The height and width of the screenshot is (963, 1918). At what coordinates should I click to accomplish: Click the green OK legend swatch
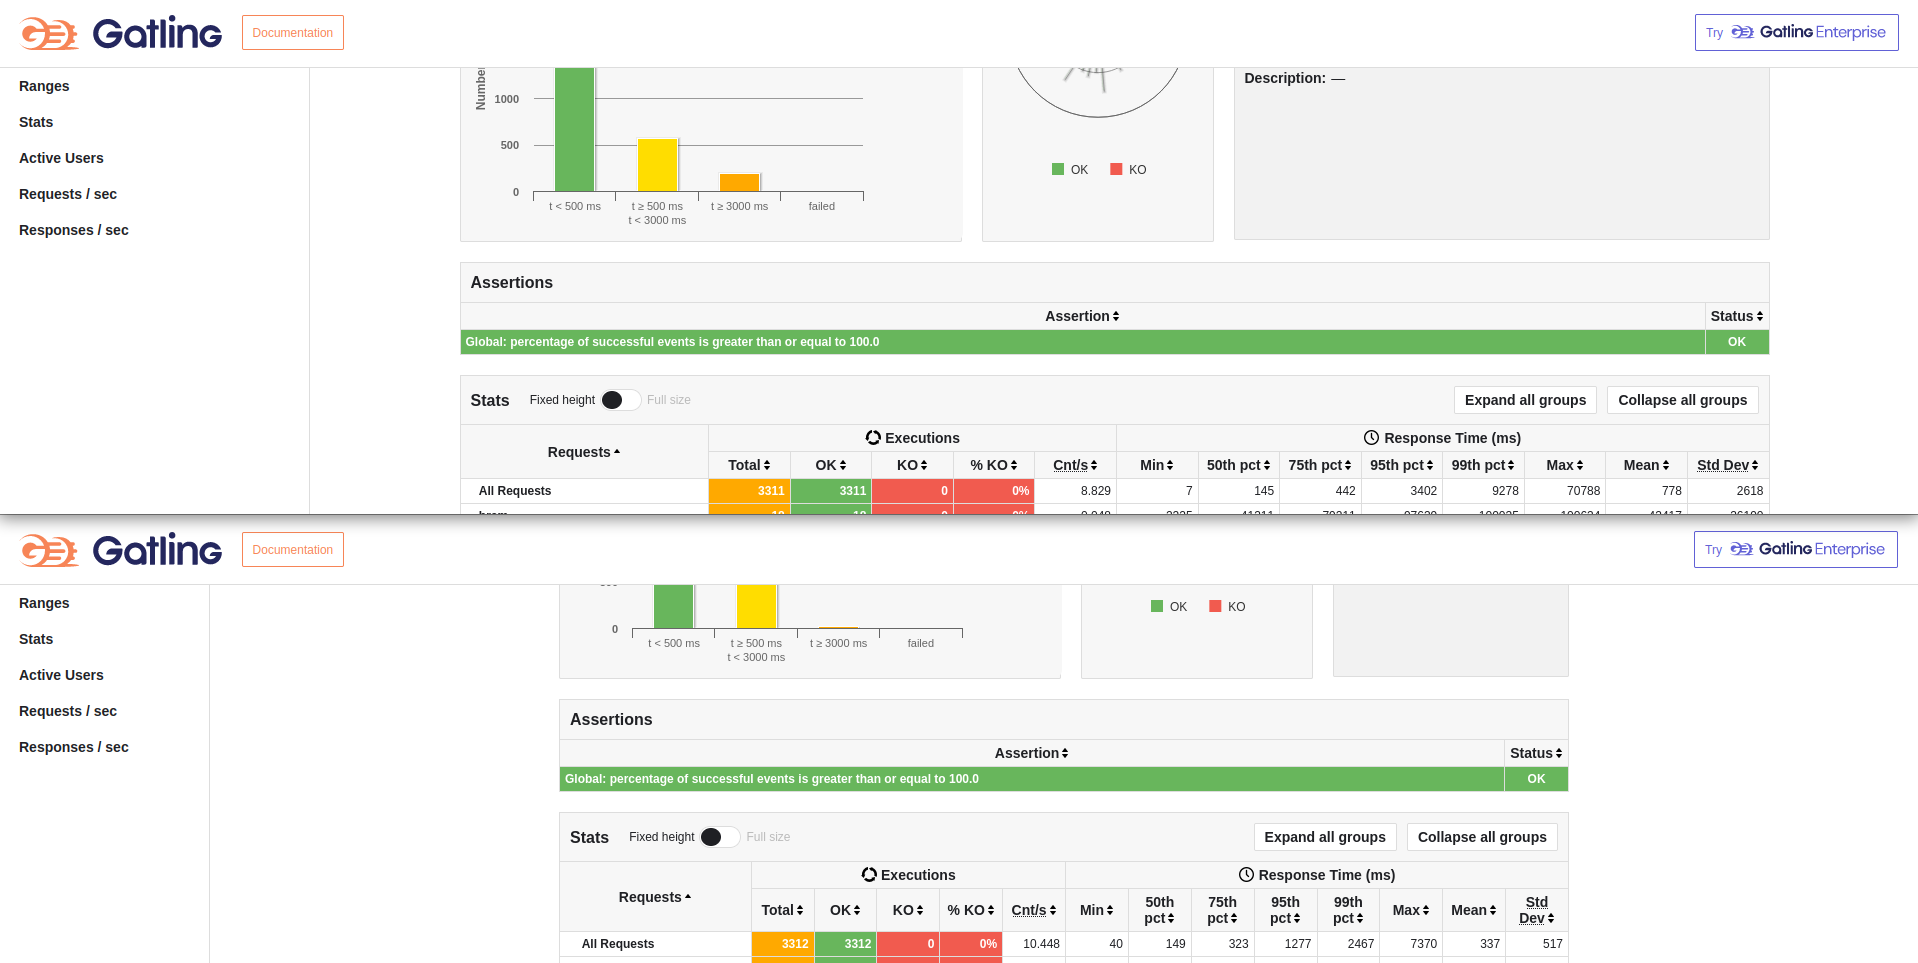(x=1056, y=169)
